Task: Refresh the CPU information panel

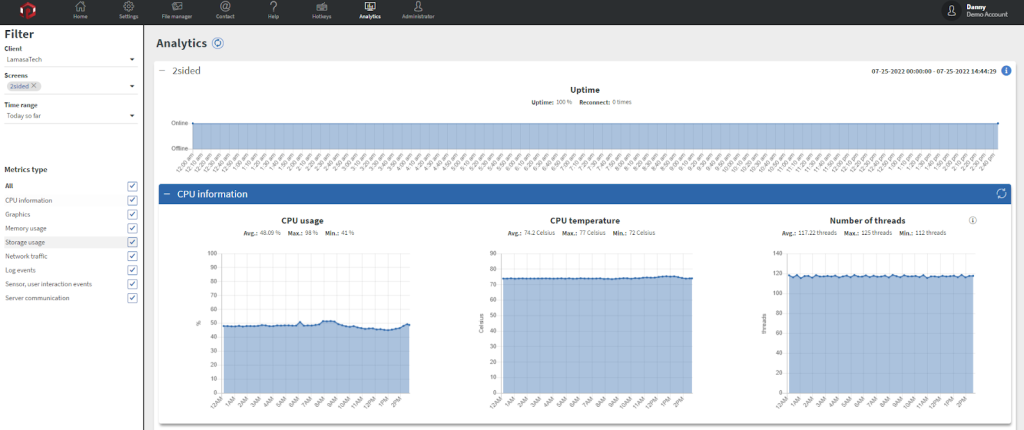Action: (1001, 193)
